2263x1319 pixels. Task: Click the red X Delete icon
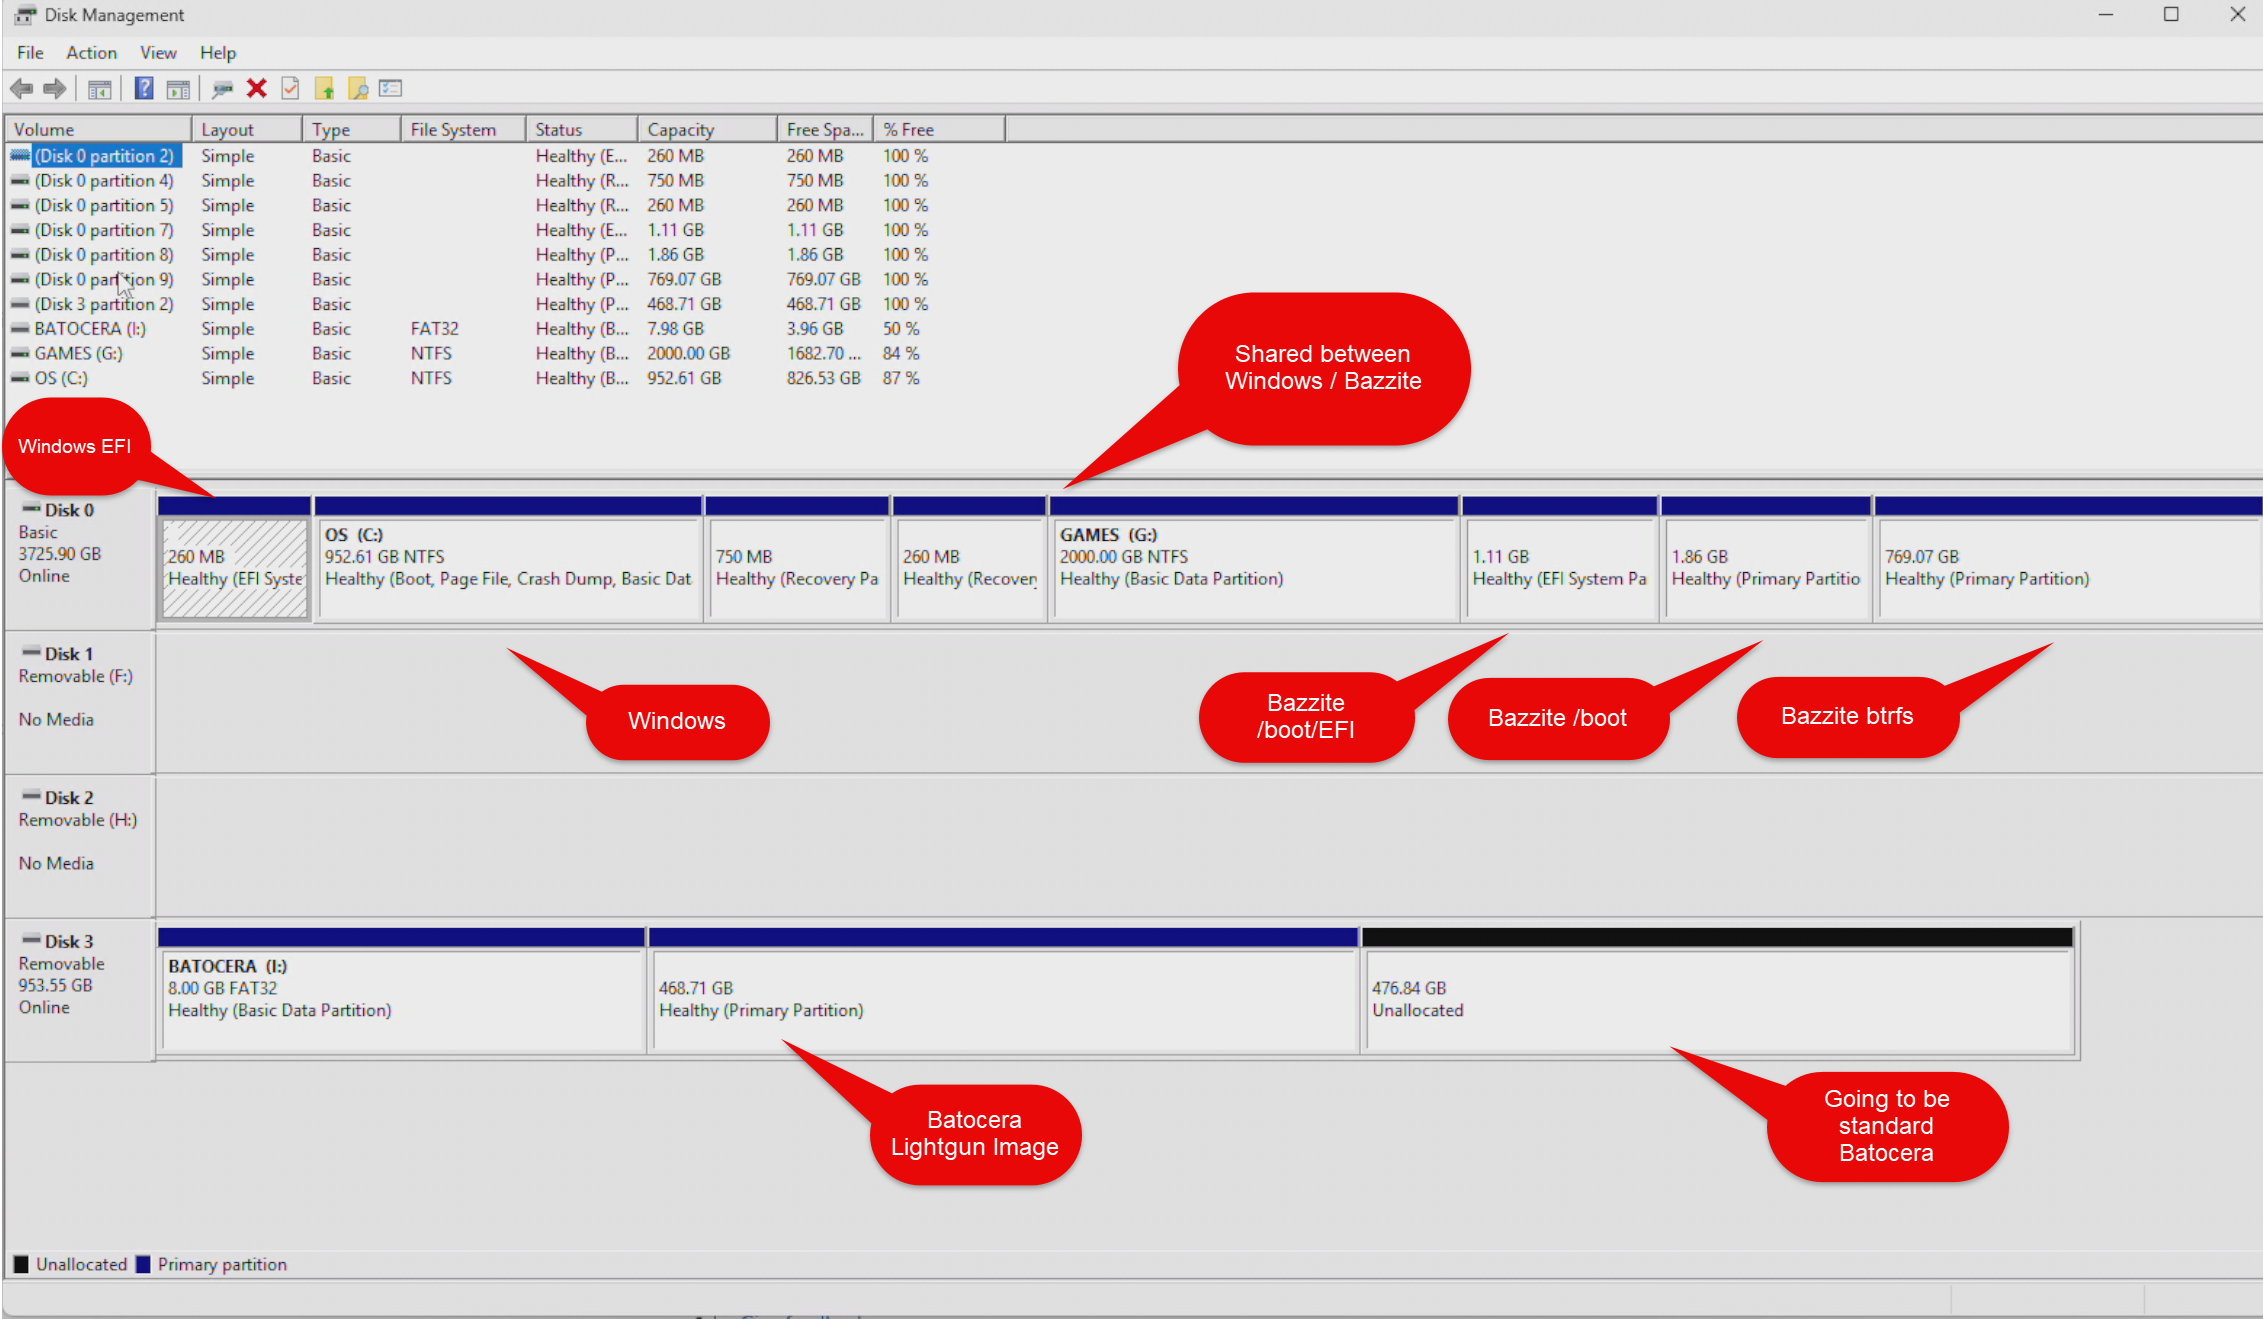257,89
